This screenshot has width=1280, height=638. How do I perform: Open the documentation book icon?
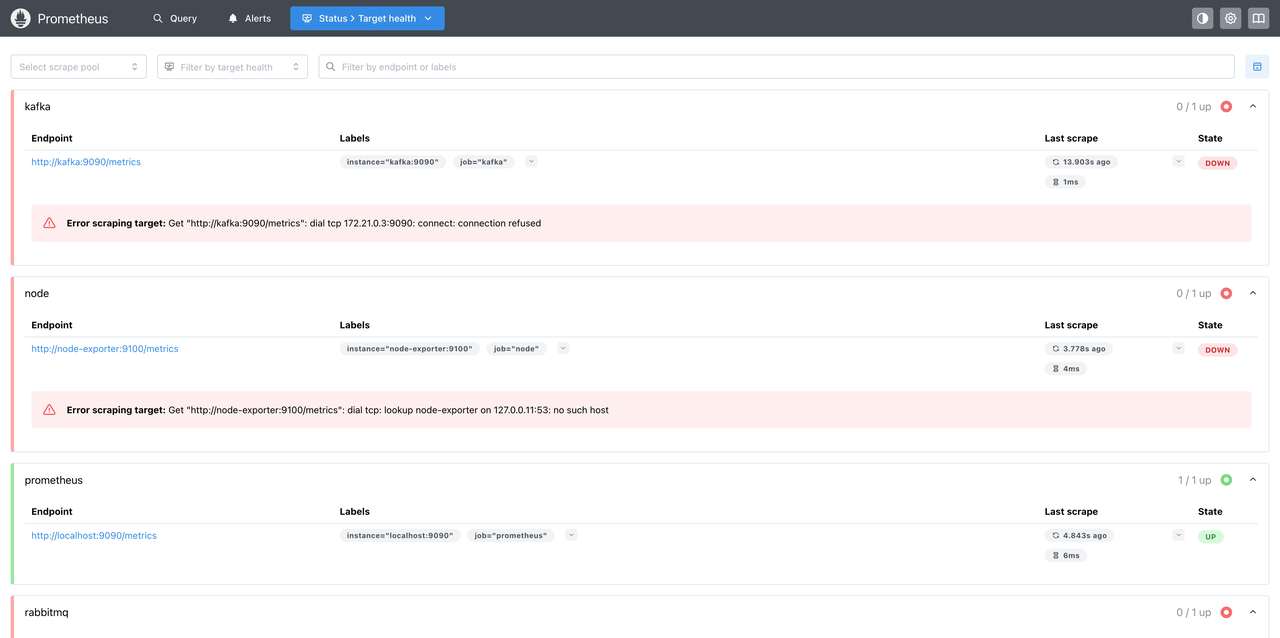coord(1258,18)
